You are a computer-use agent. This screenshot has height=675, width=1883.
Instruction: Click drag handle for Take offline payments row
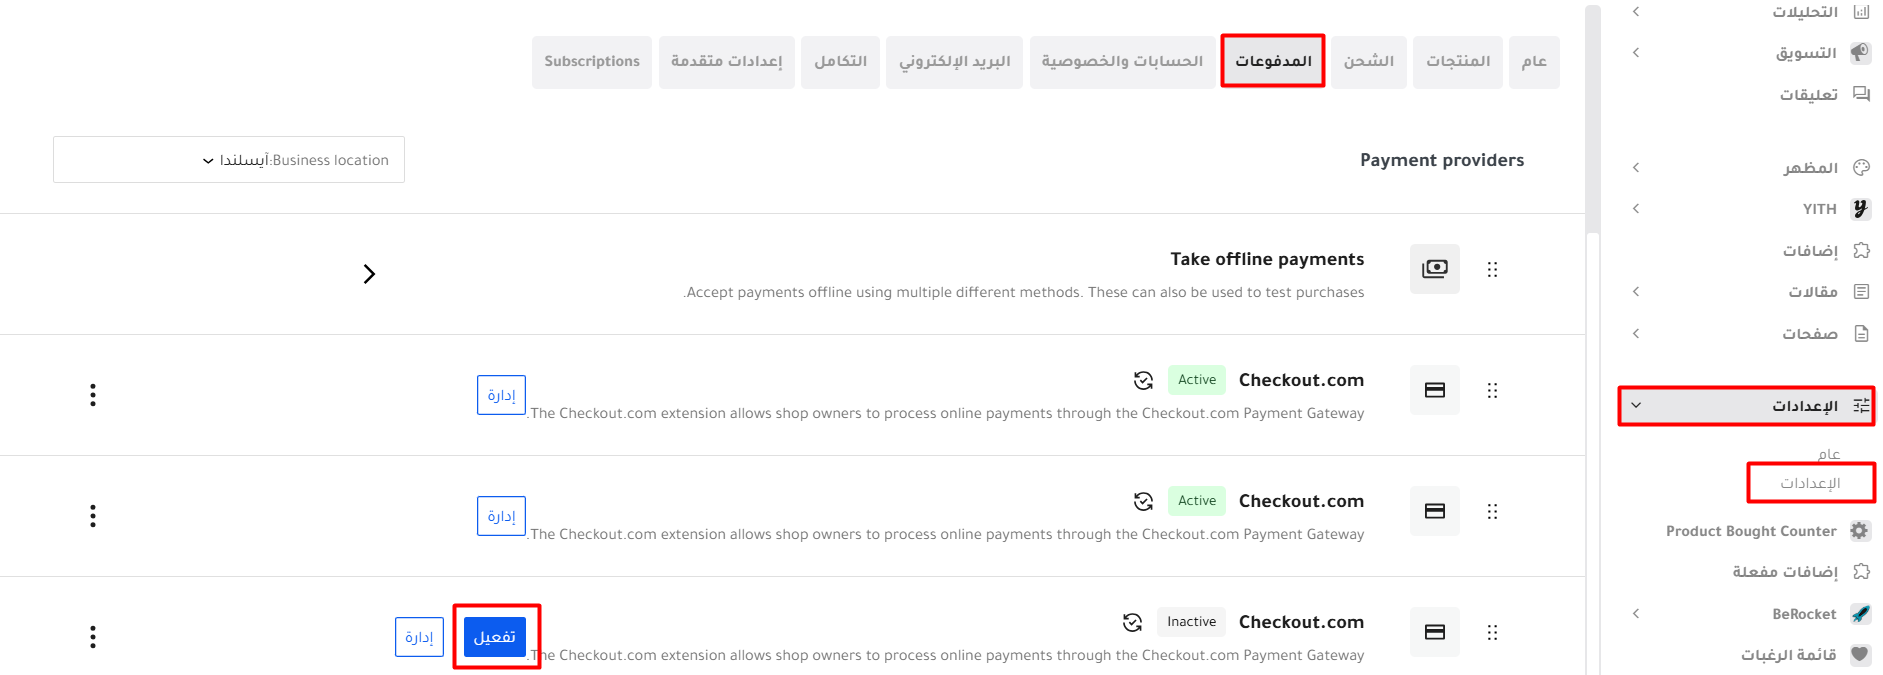[1492, 269]
